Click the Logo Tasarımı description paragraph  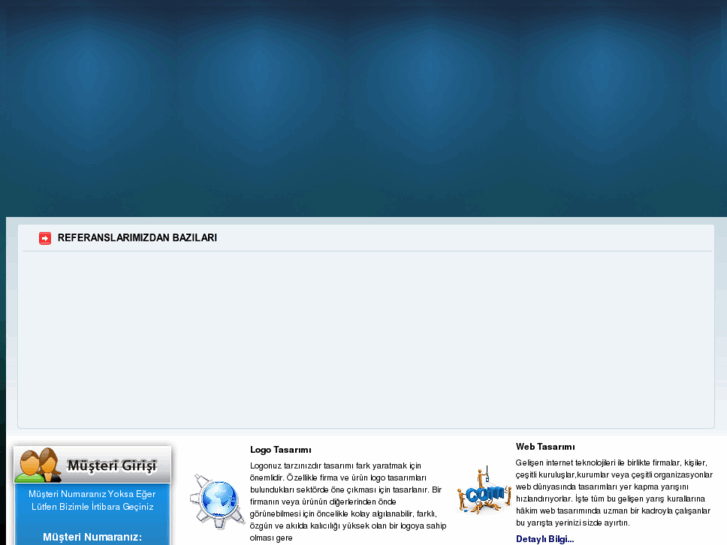click(x=348, y=502)
